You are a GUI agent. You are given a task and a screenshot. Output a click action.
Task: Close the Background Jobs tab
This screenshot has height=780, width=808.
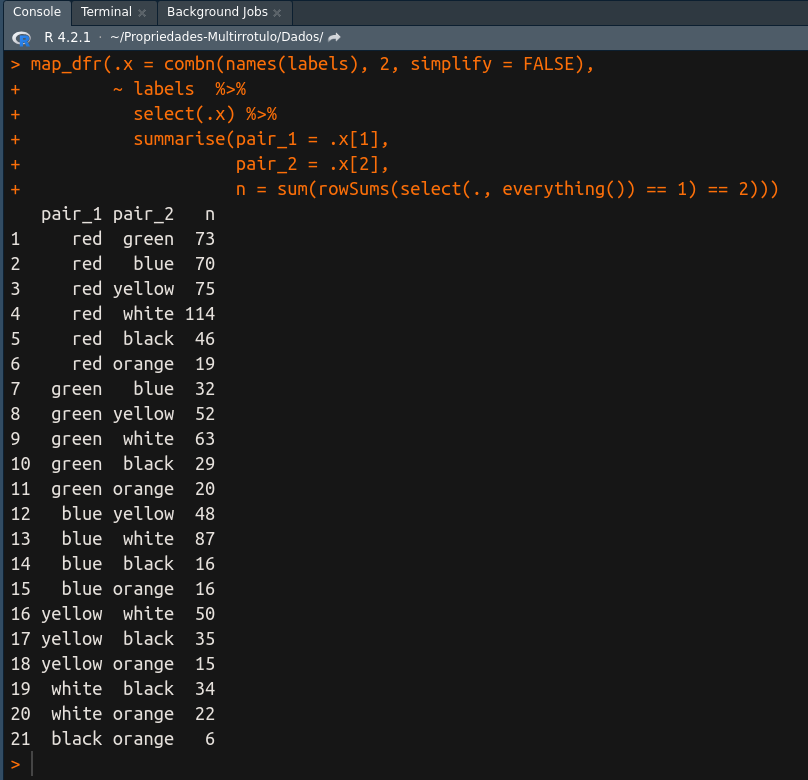click(277, 13)
